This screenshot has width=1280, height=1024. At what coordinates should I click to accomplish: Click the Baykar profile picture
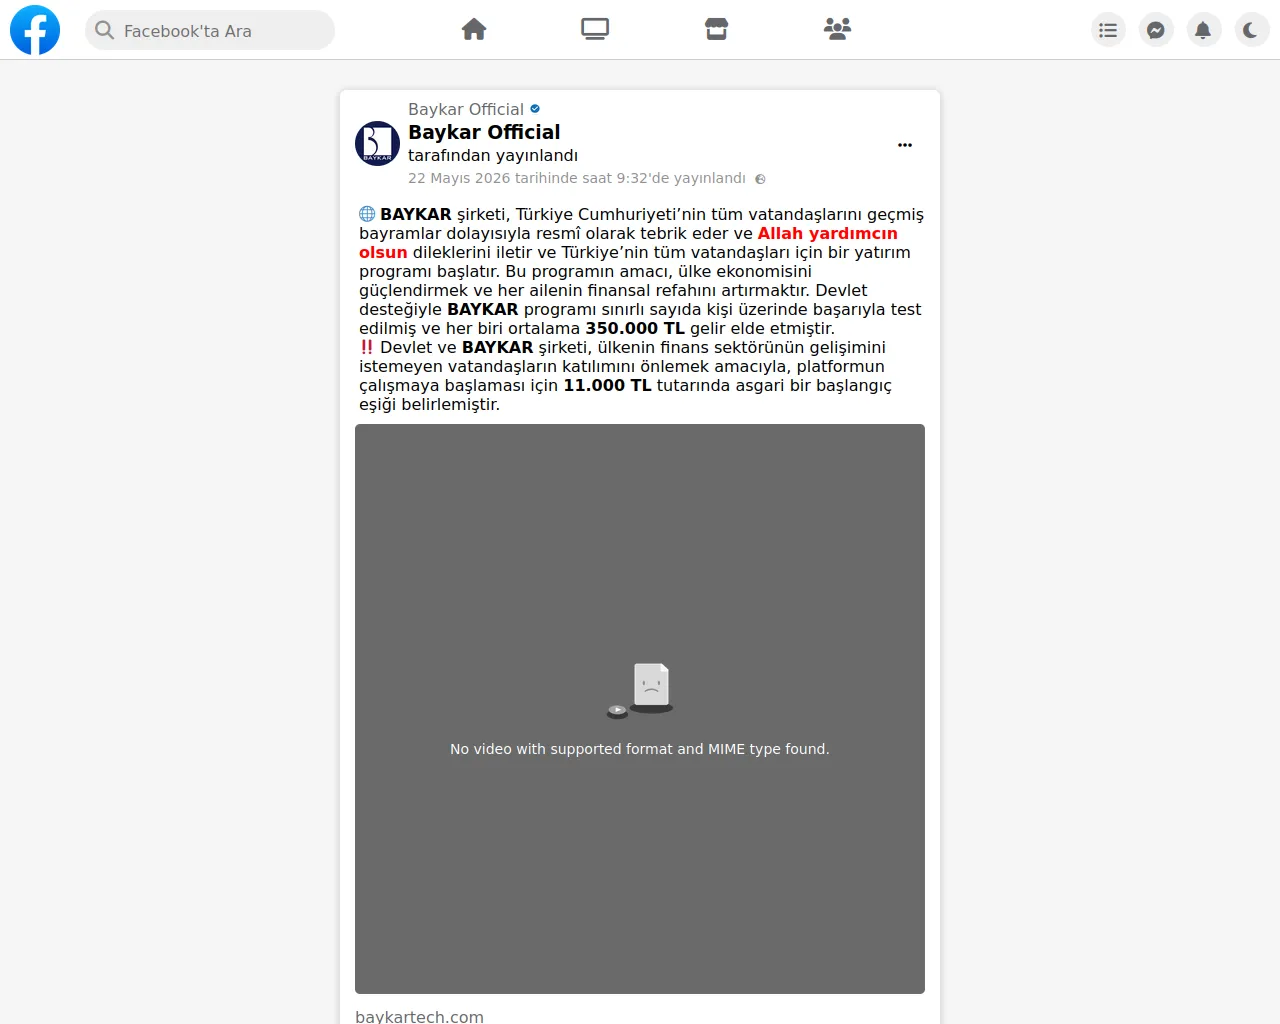(x=378, y=143)
